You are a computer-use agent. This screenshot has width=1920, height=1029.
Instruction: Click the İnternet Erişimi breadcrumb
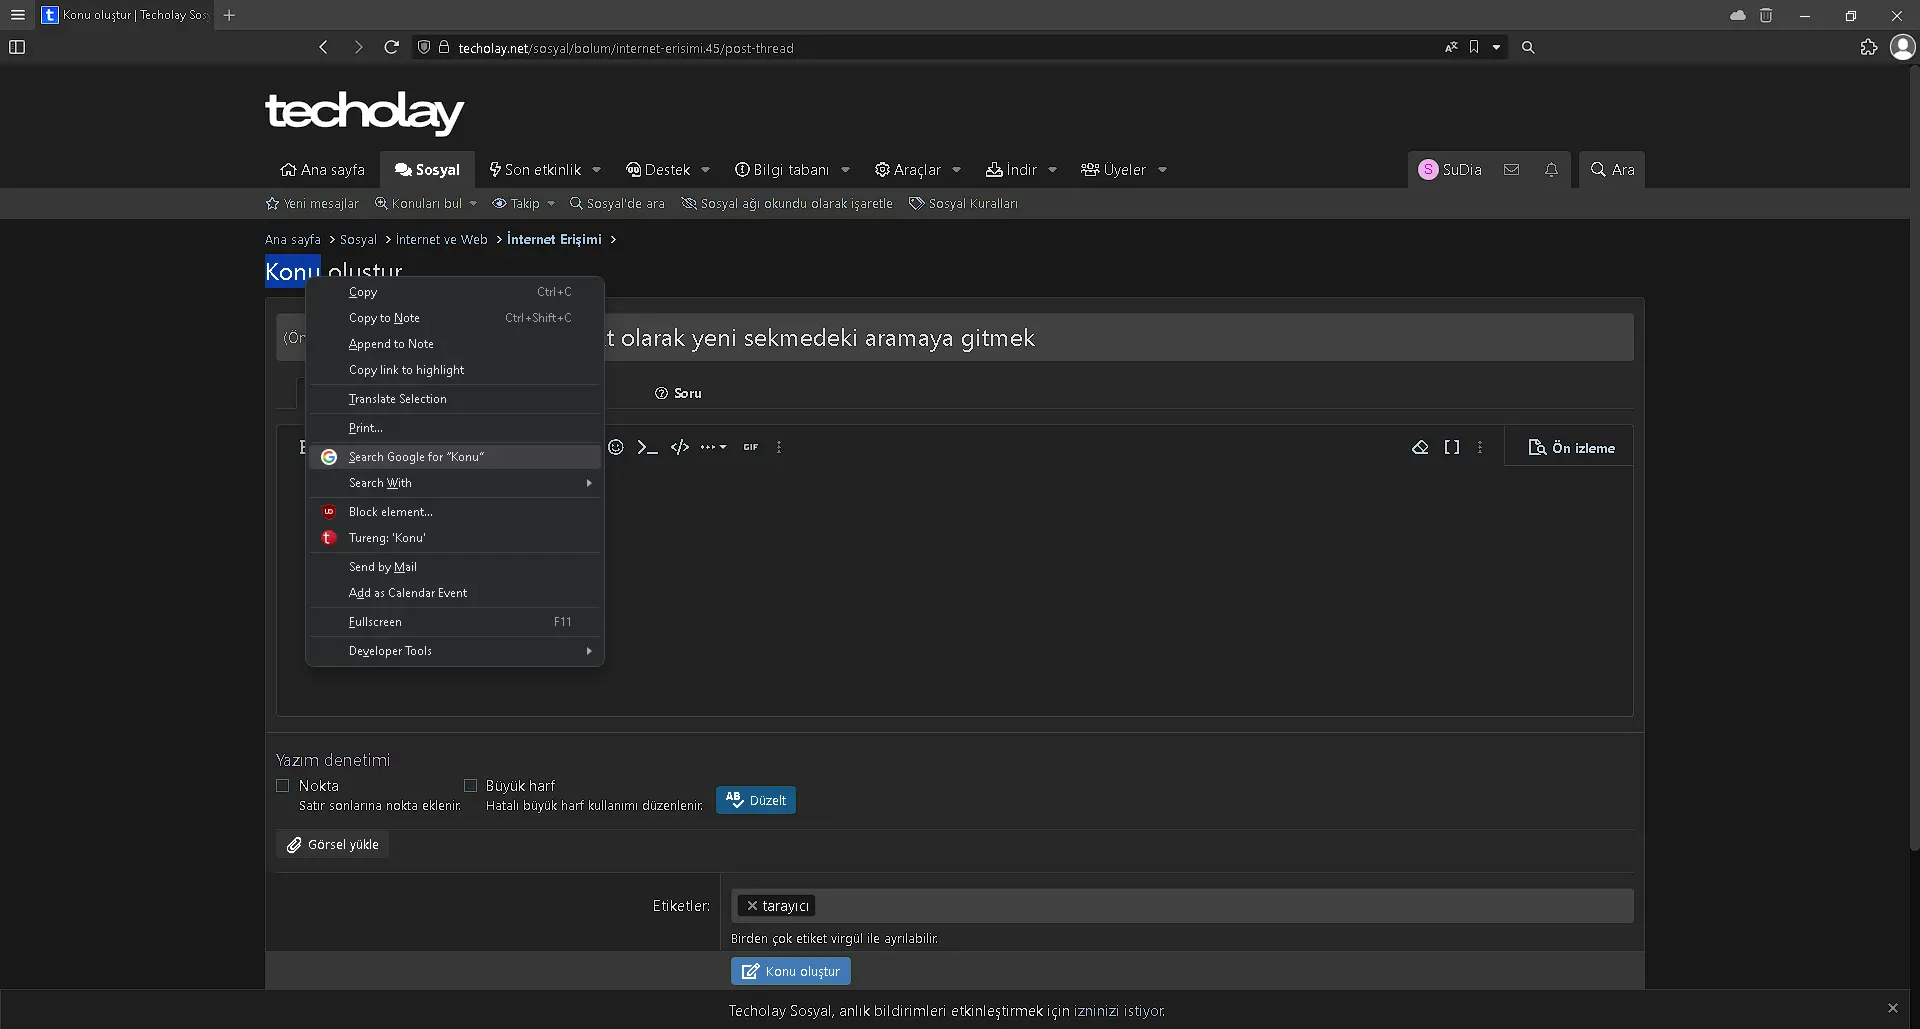[554, 240]
